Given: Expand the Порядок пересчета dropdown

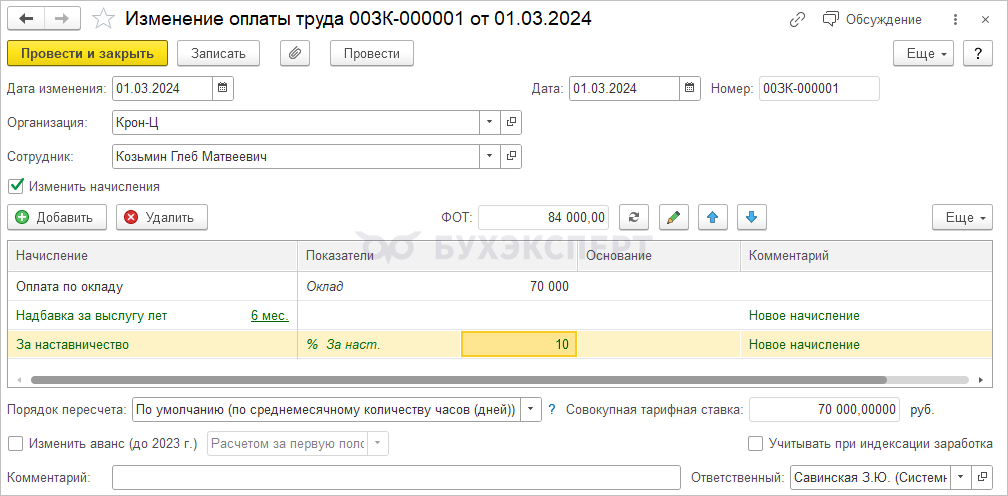Looking at the screenshot, I should click(530, 409).
